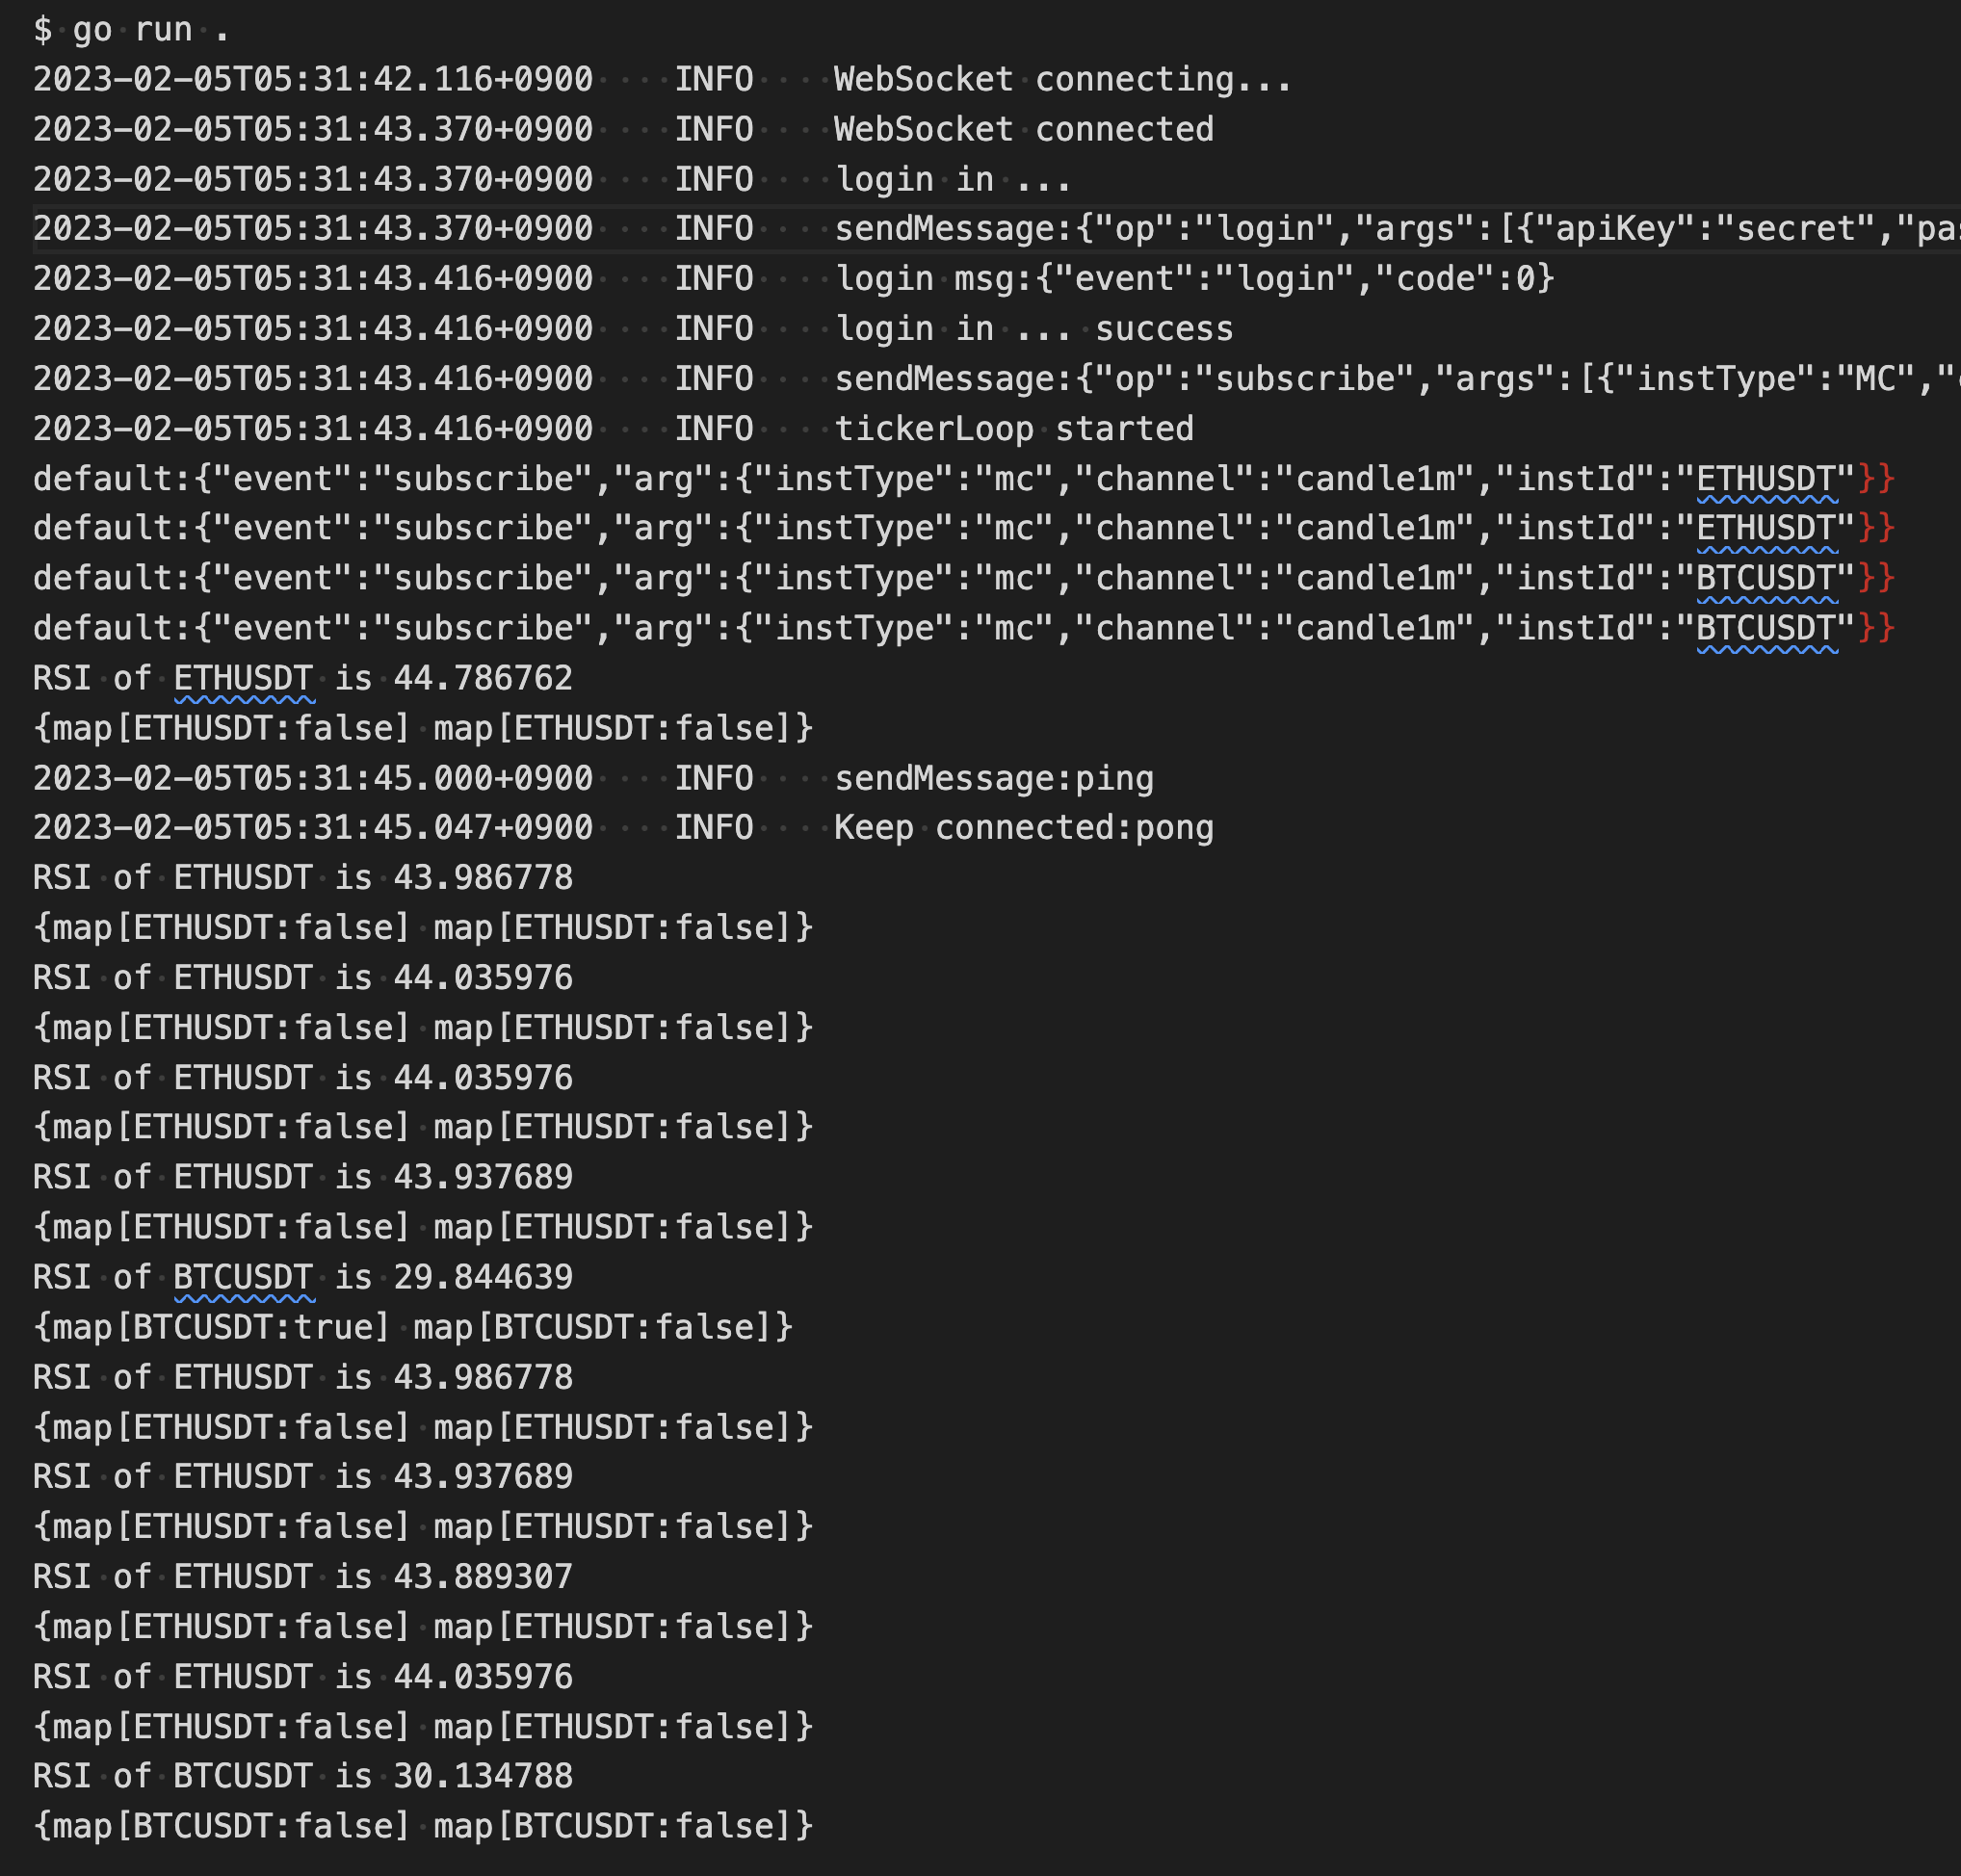This screenshot has height=1876, width=1961.
Task: Click underlined BTCUSDT in last subscribe line
Action: pyautogui.click(x=1767, y=629)
